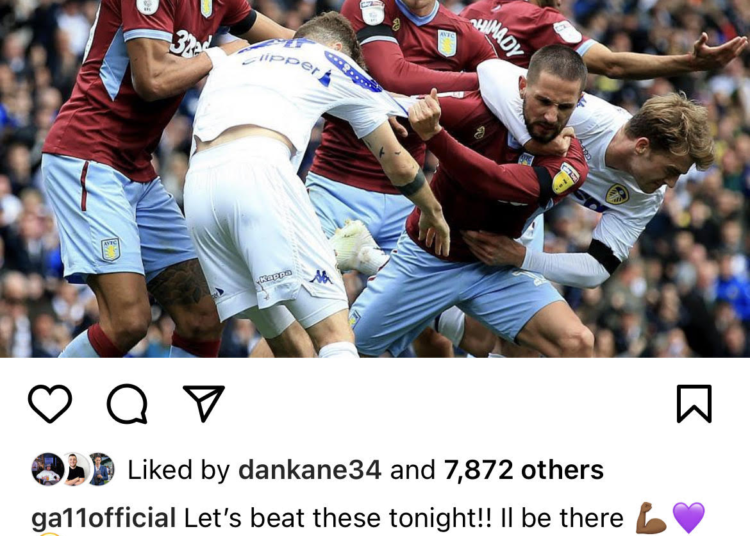Tap the purple heart emoji in the caption
Screen dimensions: 750x536
click(x=689, y=518)
